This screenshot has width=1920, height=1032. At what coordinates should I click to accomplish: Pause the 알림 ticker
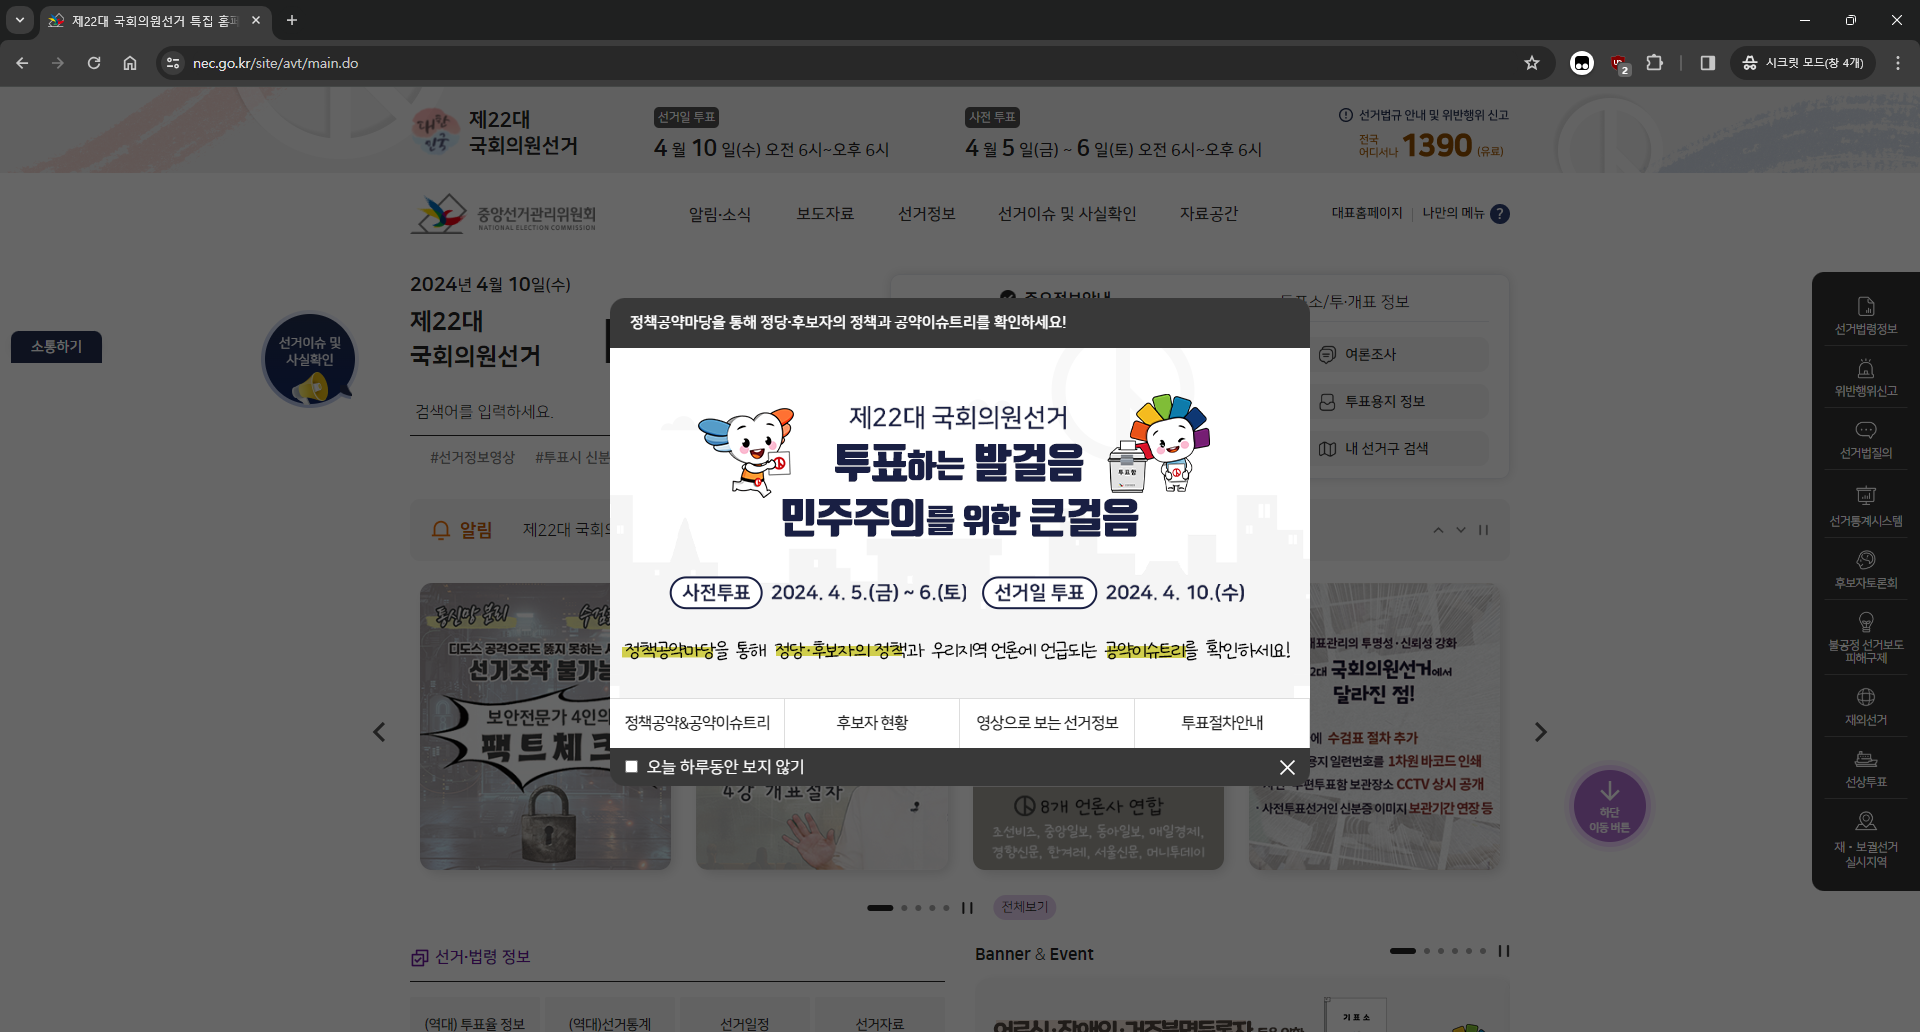click(1483, 530)
